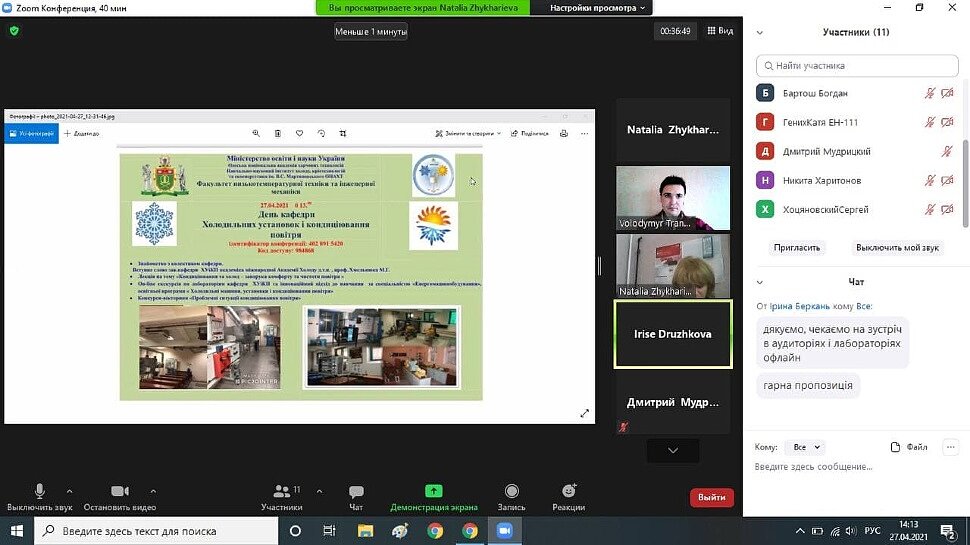Open Reactions (Реакции) in the Zoom toolbar
Image resolution: width=970 pixels, height=545 pixels.
(x=568, y=492)
